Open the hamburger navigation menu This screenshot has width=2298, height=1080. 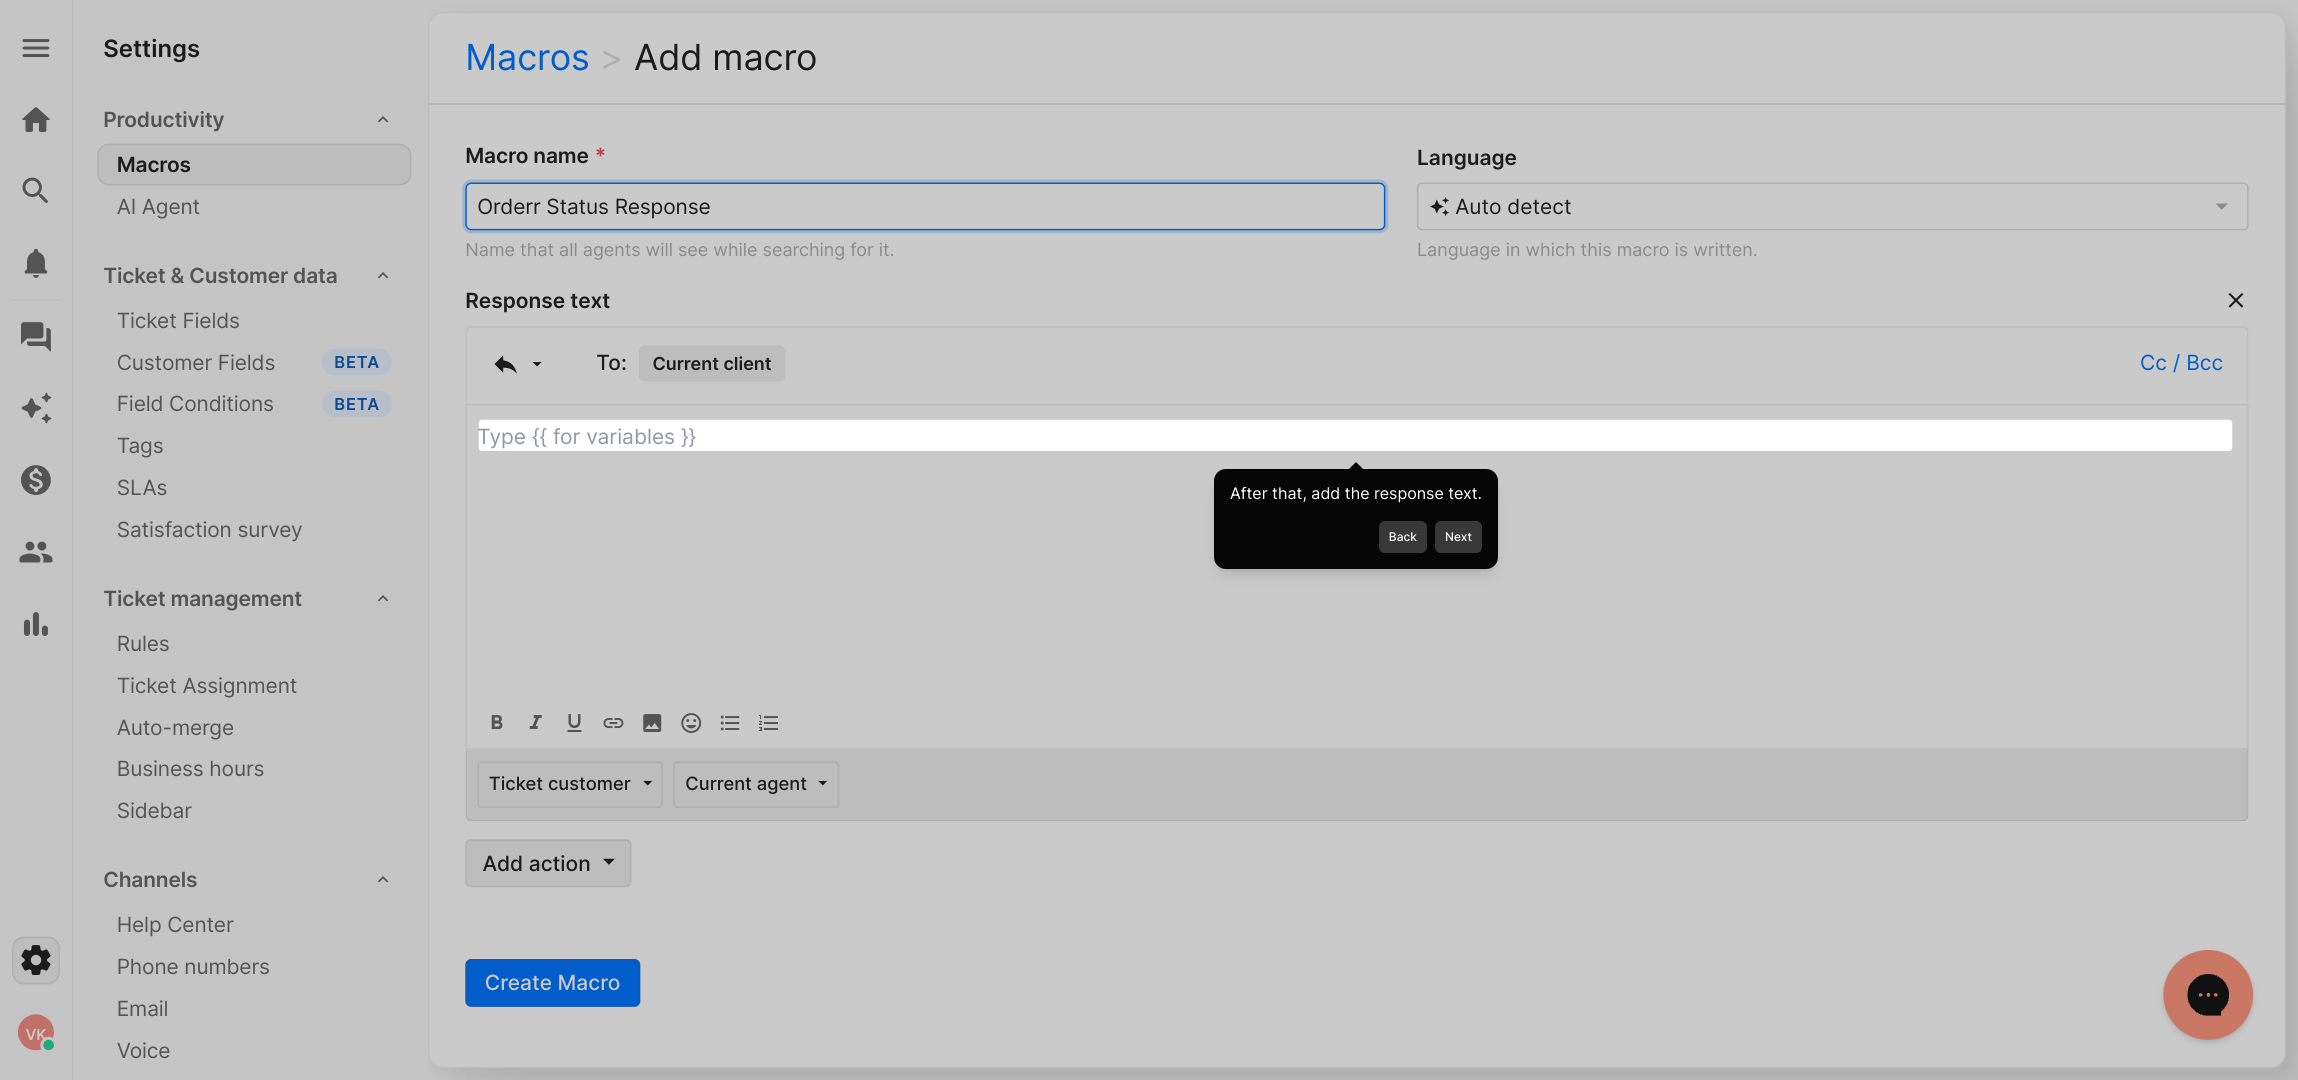36,48
